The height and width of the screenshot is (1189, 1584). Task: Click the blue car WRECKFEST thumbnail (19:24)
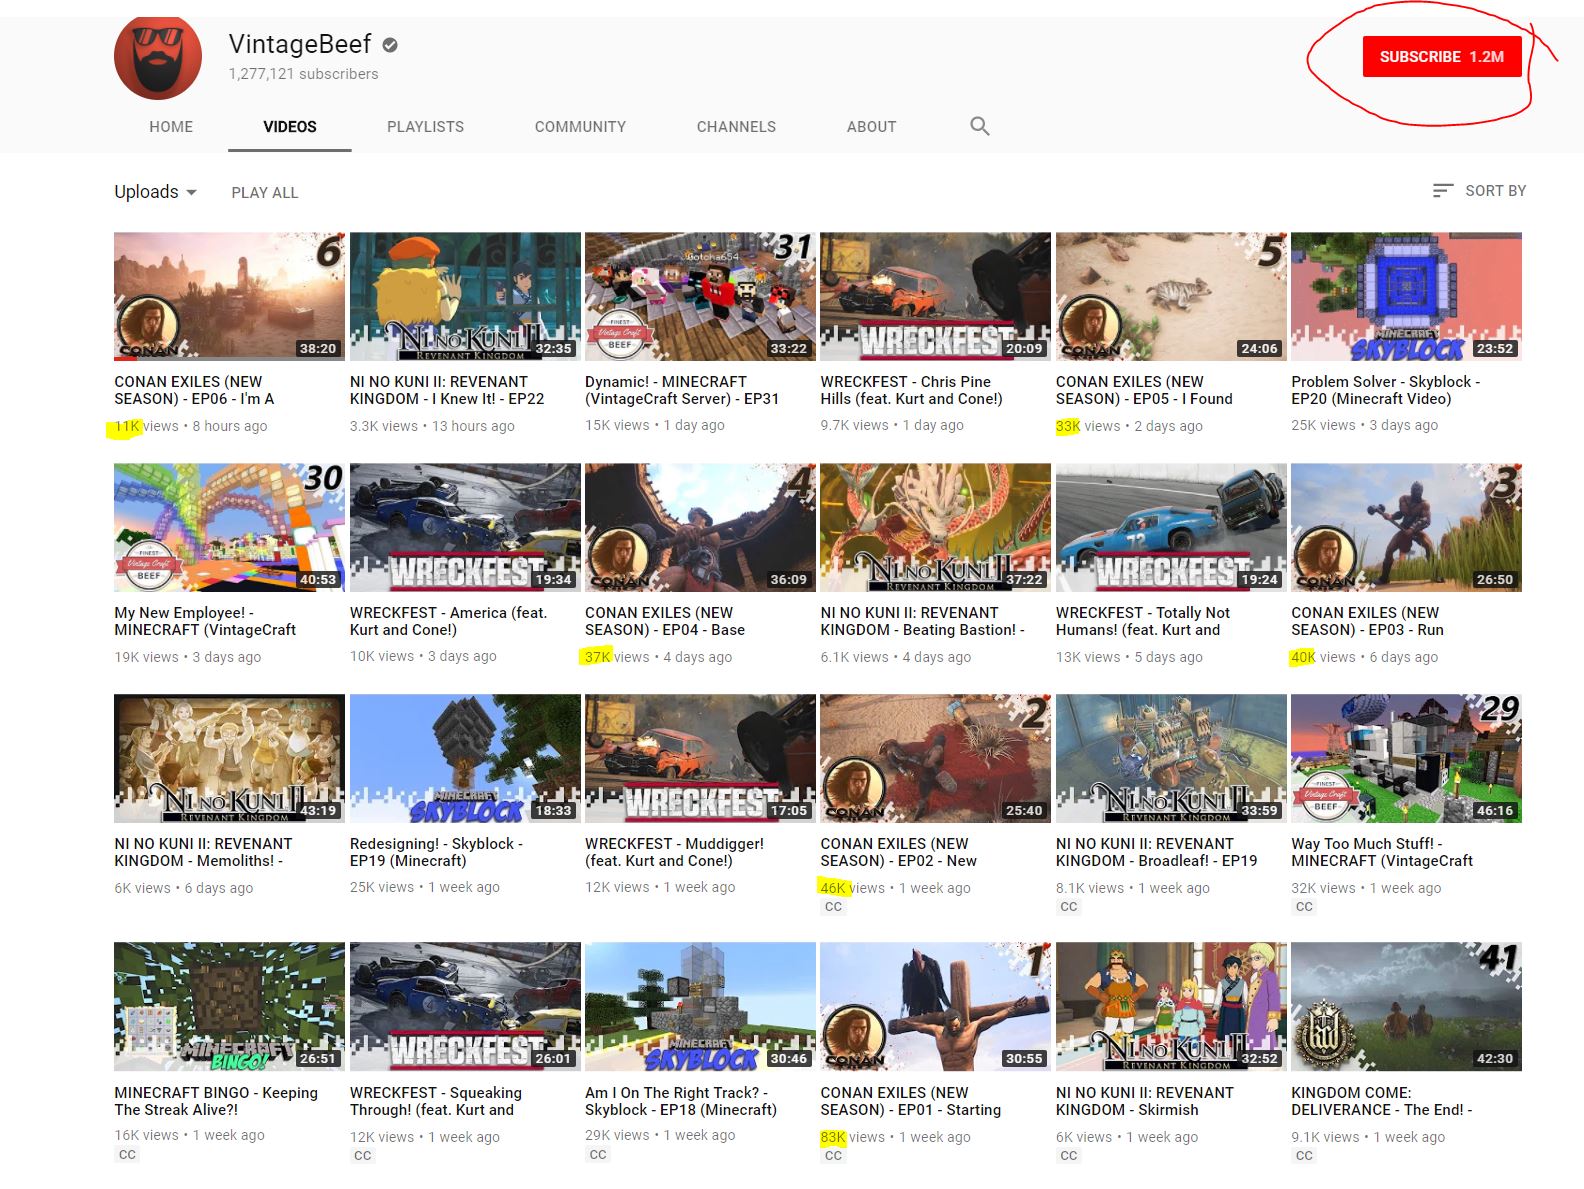coord(1171,527)
